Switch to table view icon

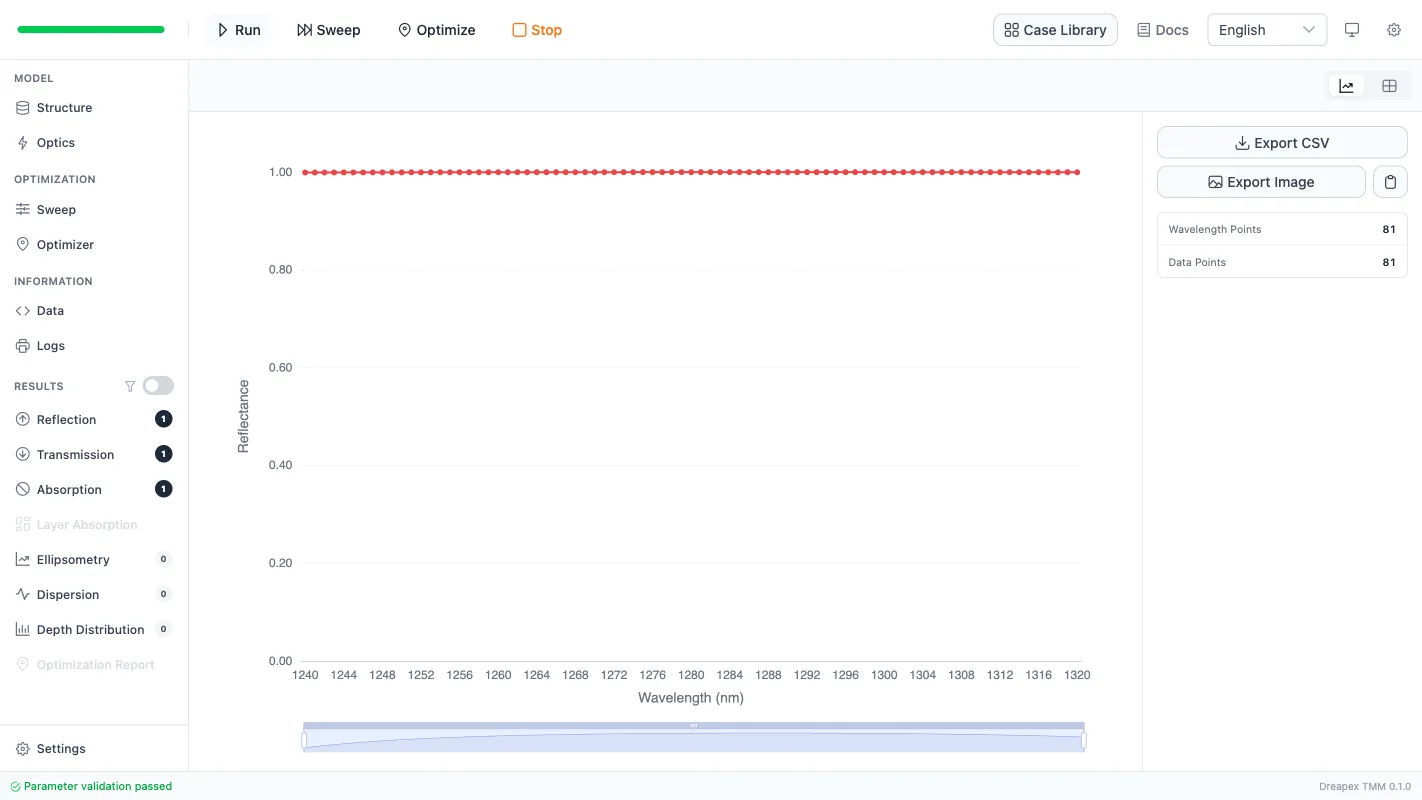click(x=1389, y=86)
